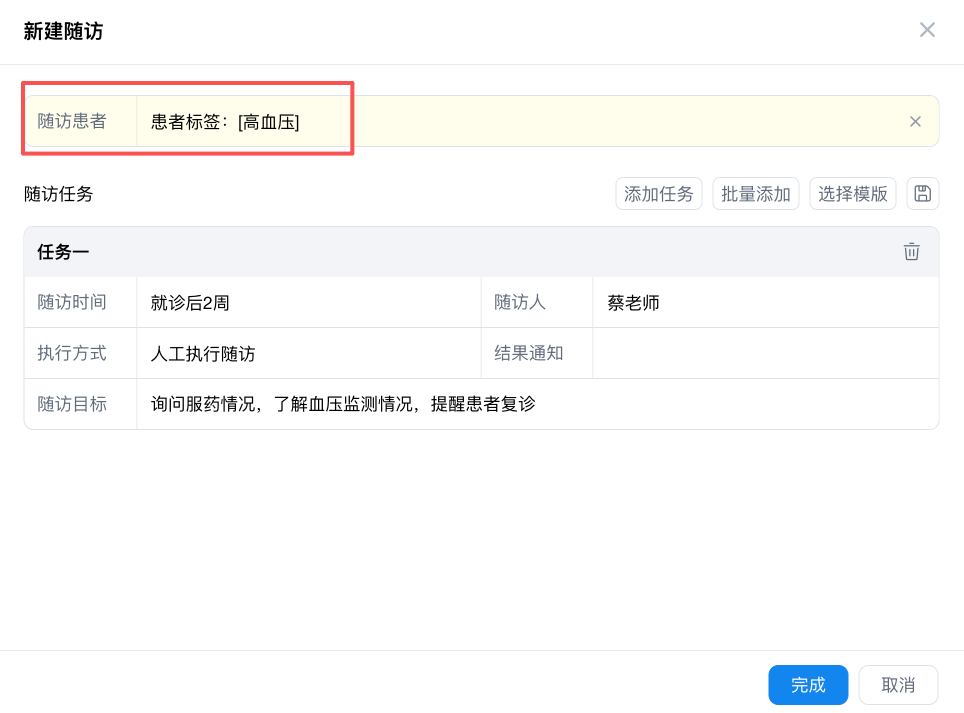Click 选择模版 to pick a template

coord(852,193)
